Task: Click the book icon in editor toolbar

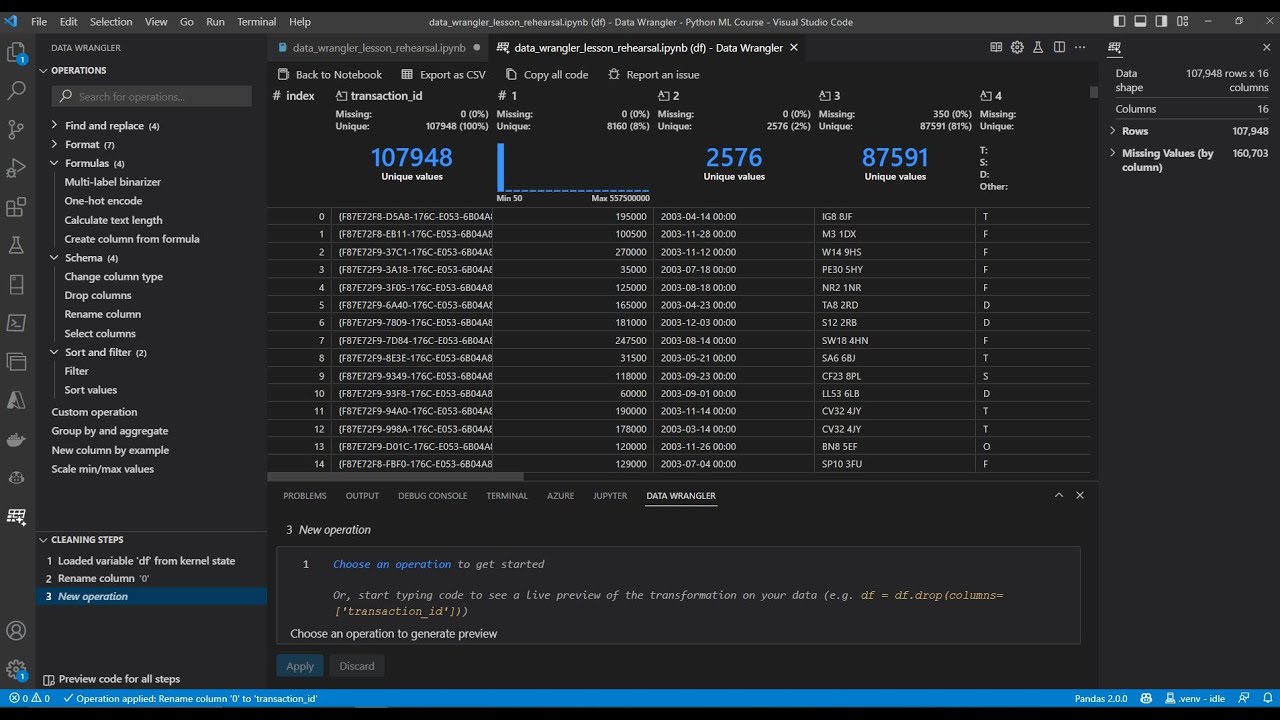Action: (x=996, y=47)
